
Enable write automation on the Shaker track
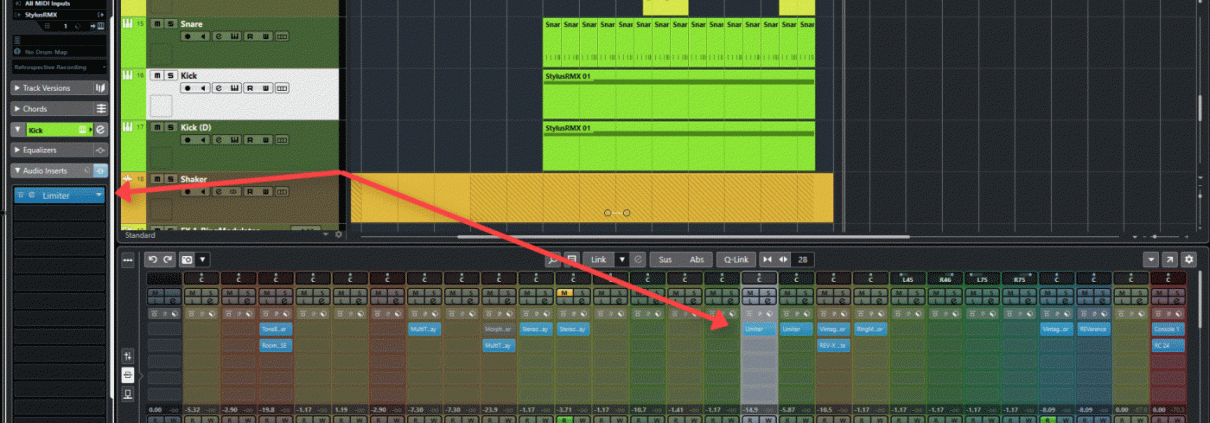tap(266, 193)
